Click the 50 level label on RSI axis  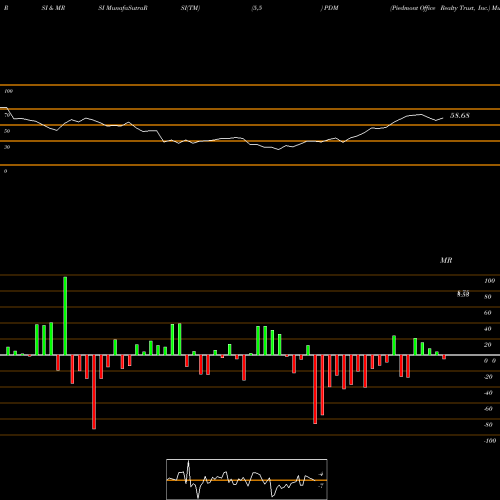coord(7,131)
